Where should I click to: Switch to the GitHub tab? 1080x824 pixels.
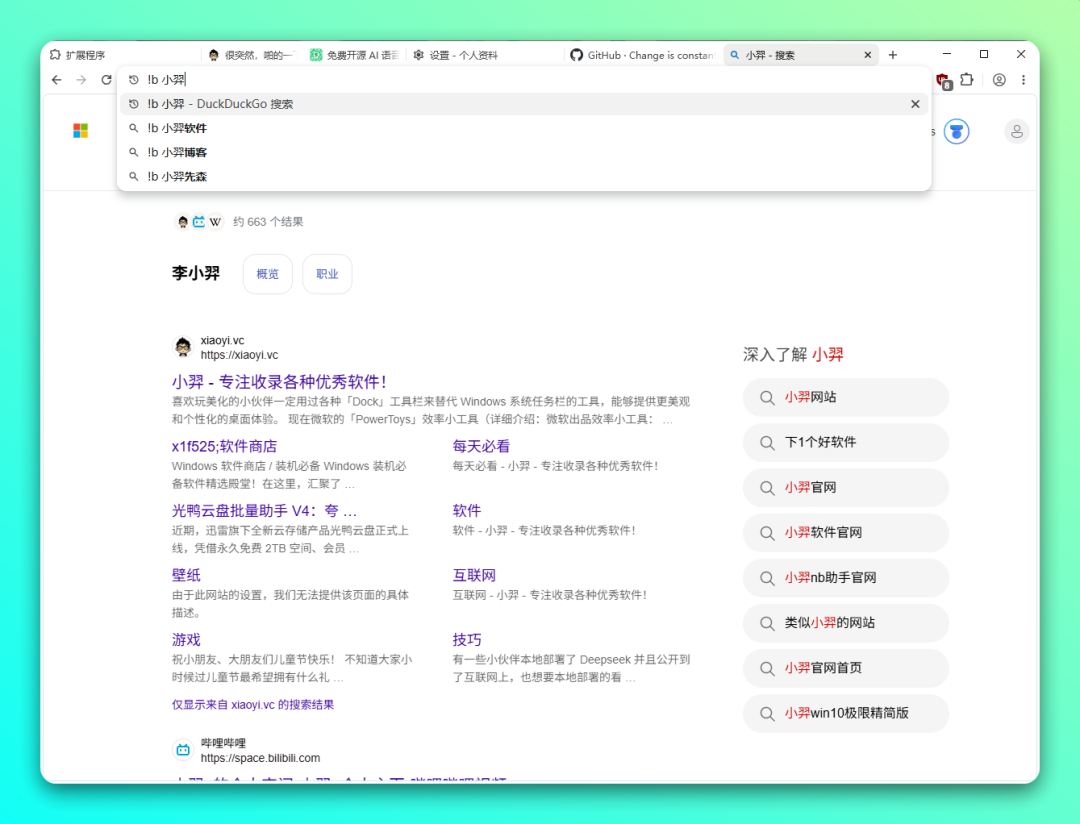642,55
